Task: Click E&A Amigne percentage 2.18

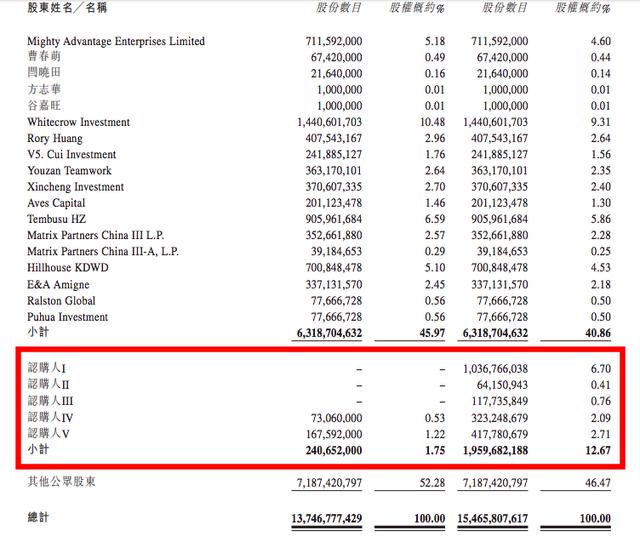Action: (601, 284)
